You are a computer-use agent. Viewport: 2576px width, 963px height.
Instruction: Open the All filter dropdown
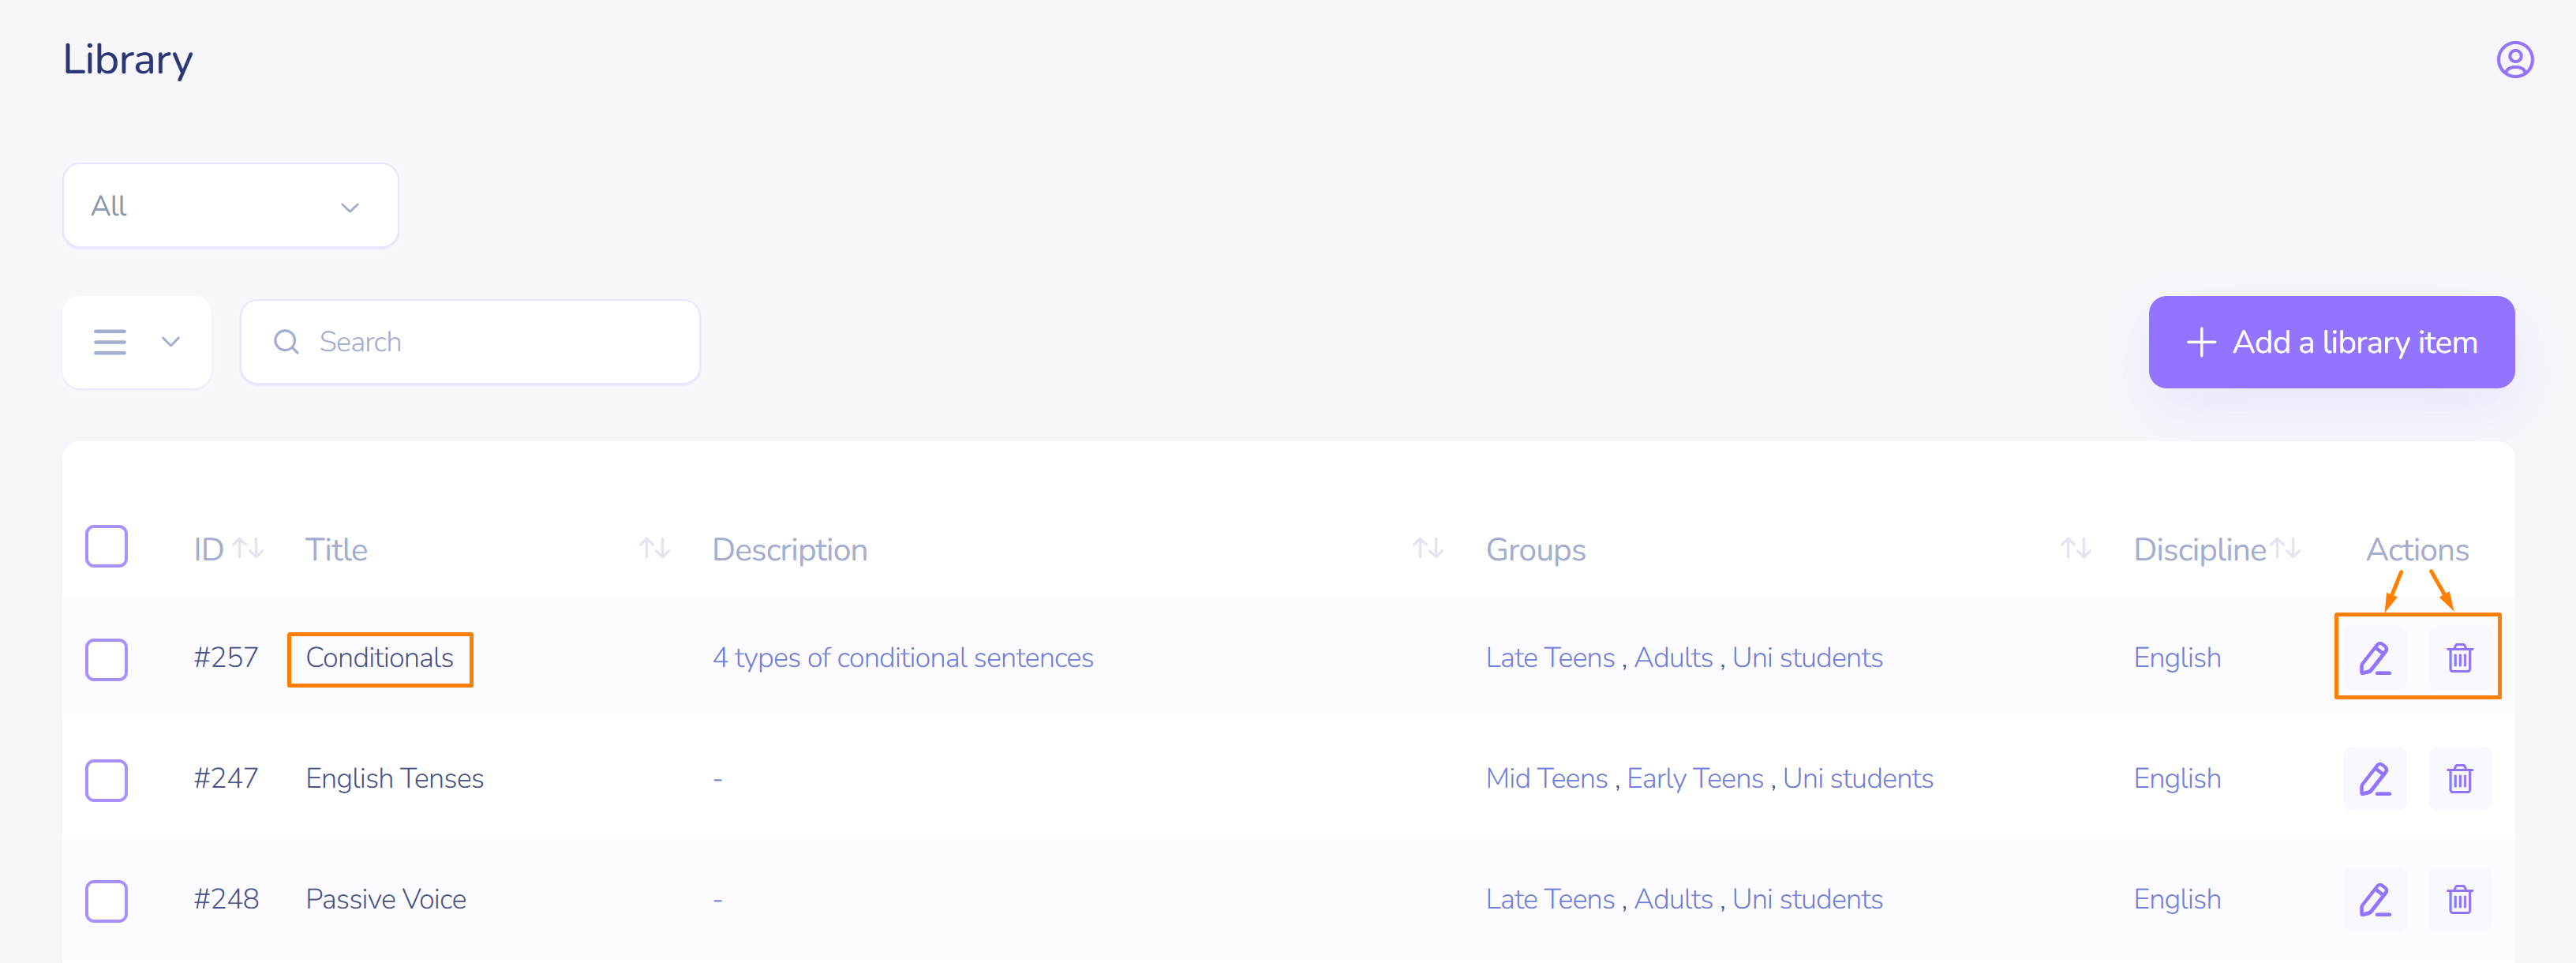pyautogui.click(x=230, y=206)
